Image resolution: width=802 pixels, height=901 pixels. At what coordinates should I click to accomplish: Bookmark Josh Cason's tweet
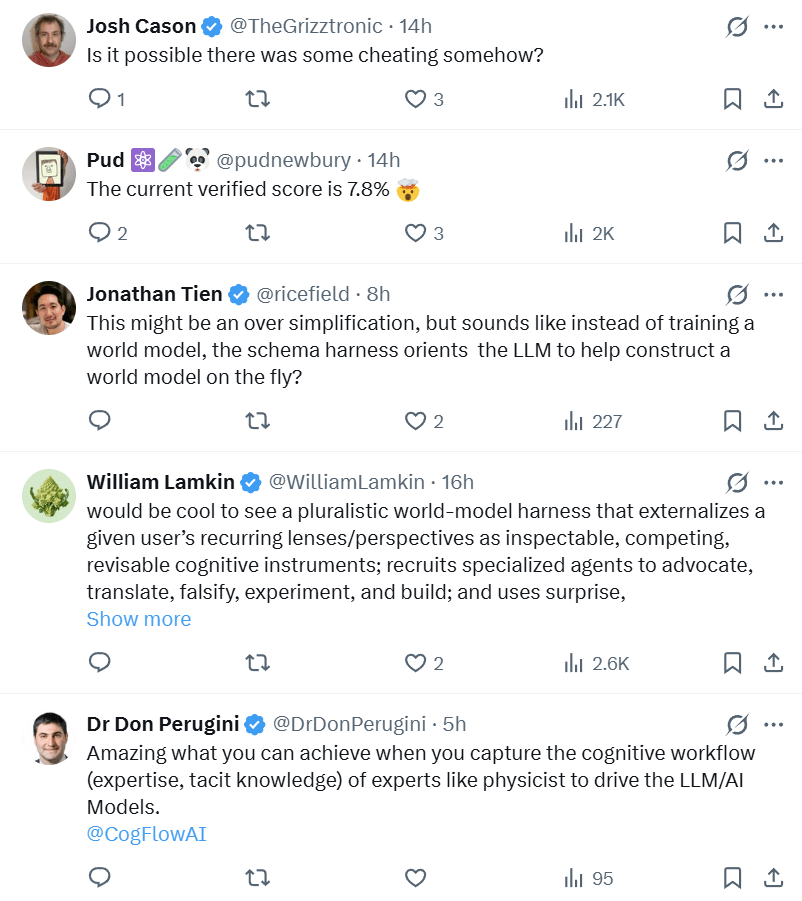pos(732,99)
